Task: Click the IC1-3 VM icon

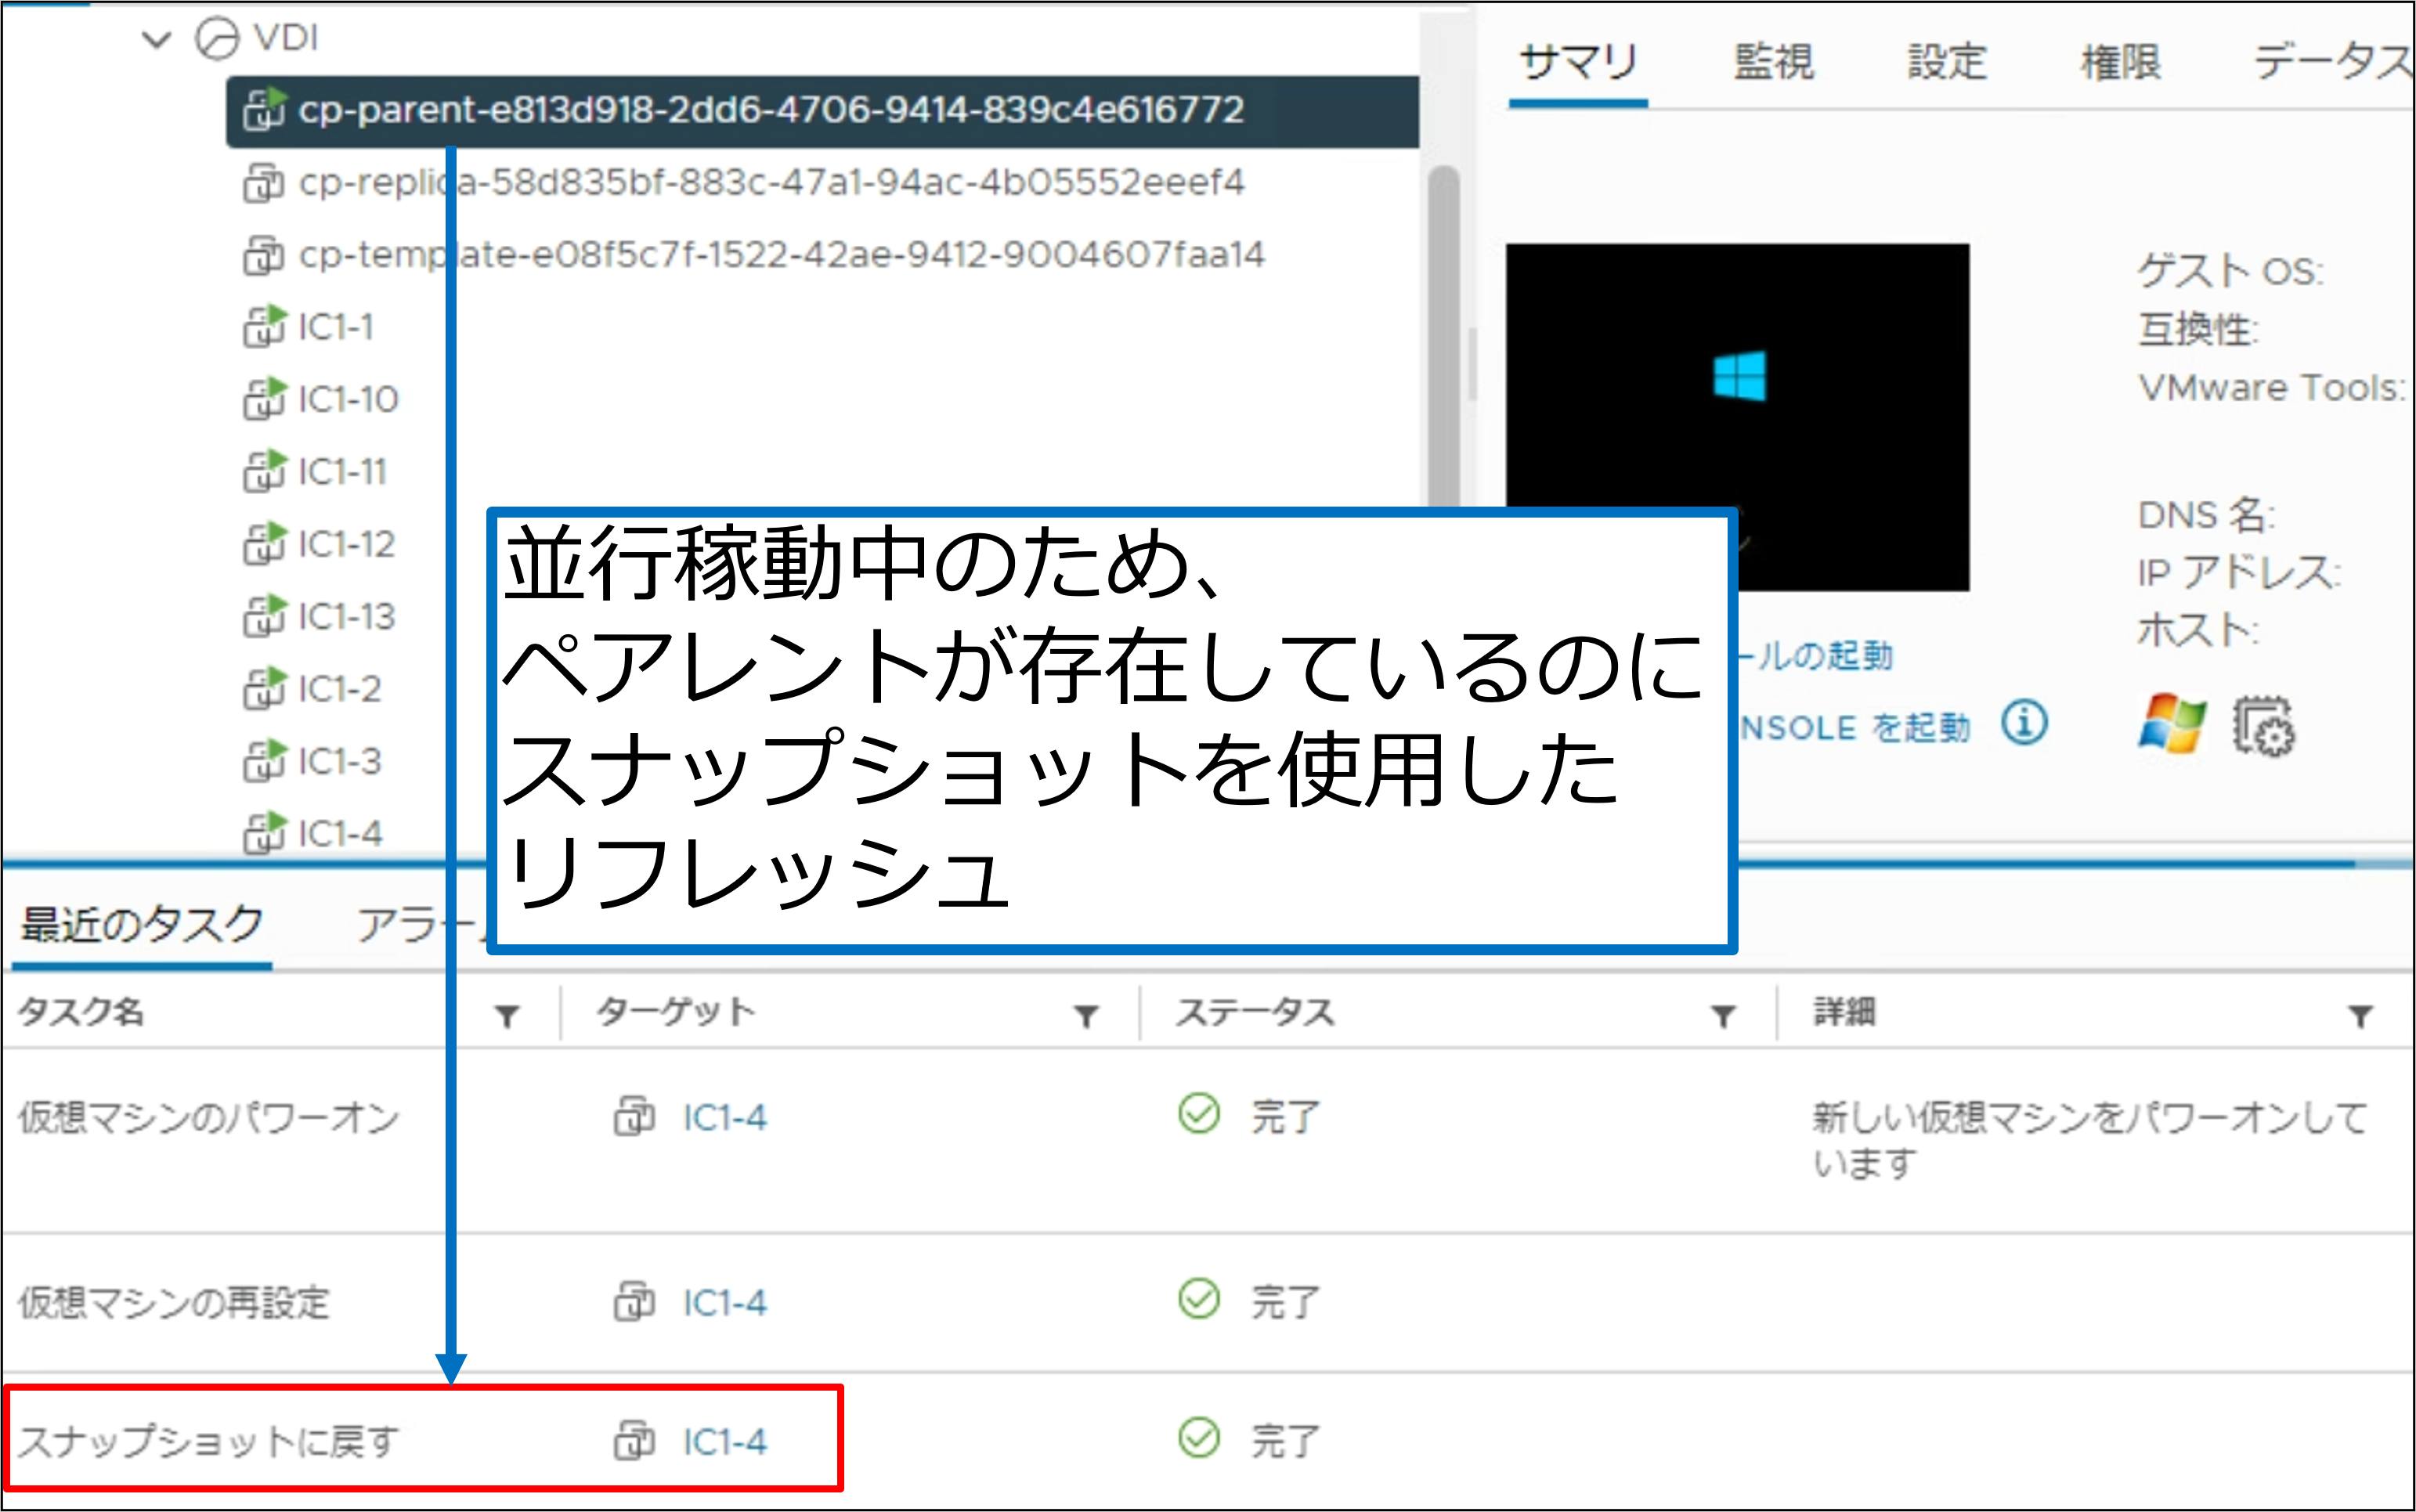Action: (264, 761)
